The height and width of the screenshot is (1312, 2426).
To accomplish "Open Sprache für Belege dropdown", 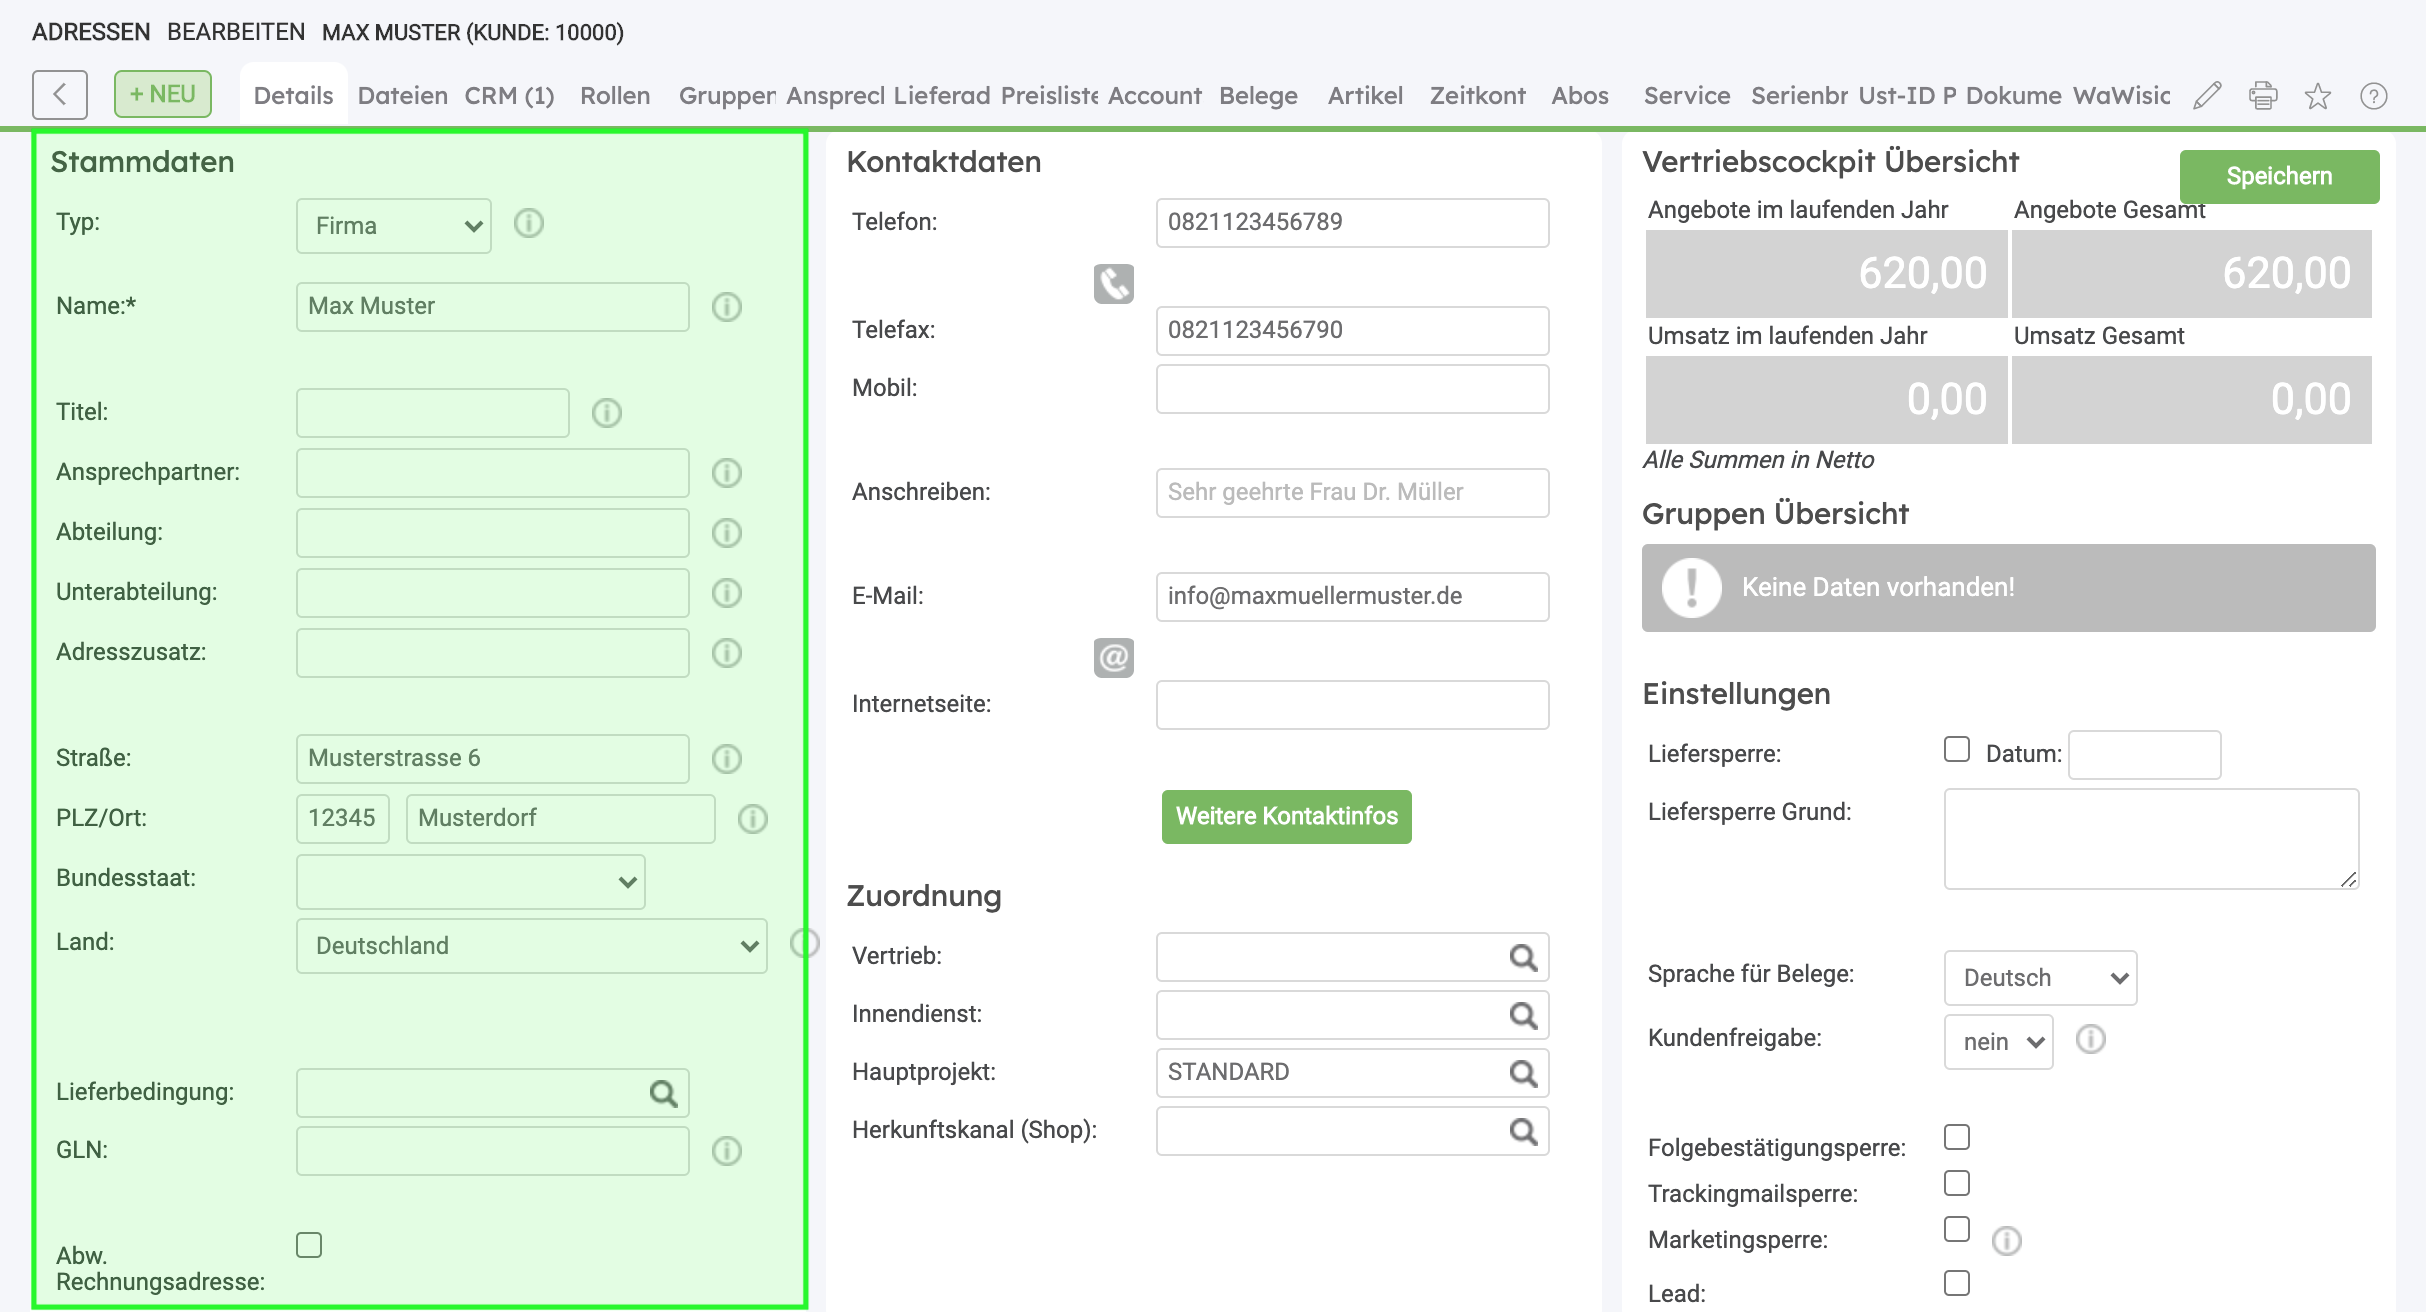I will [x=2040, y=978].
